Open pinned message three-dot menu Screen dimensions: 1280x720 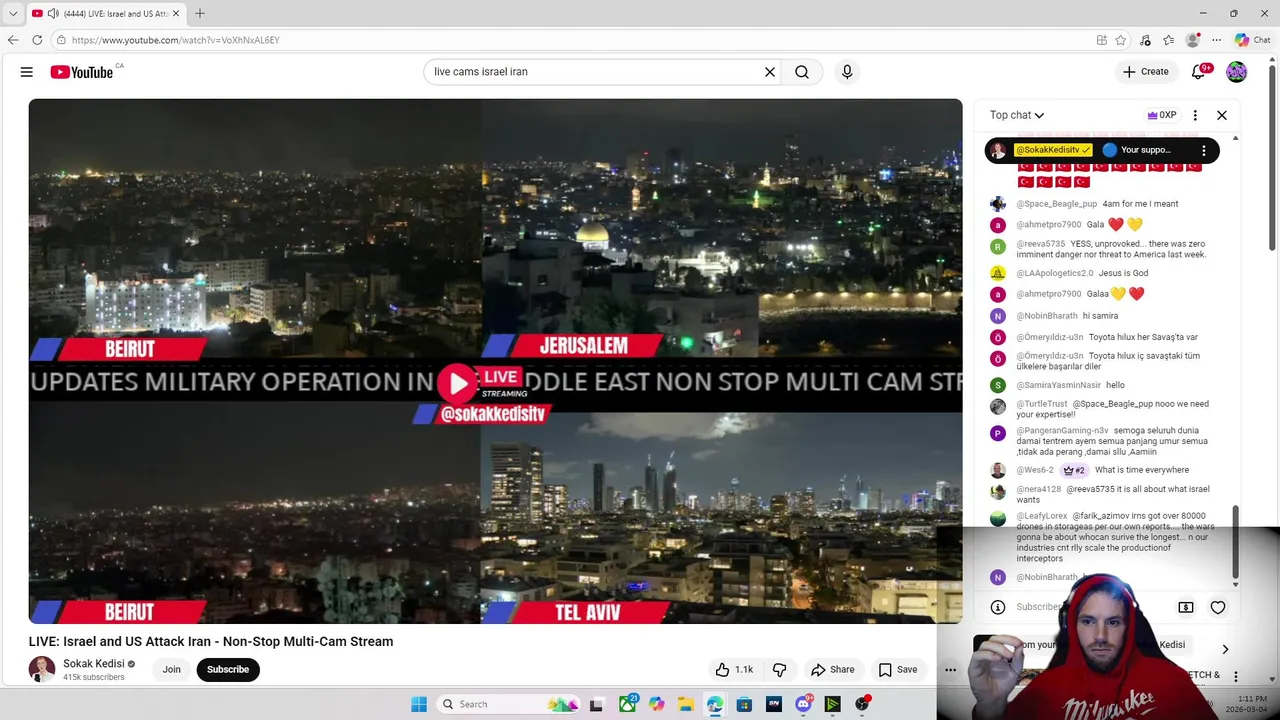(1204, 150)
